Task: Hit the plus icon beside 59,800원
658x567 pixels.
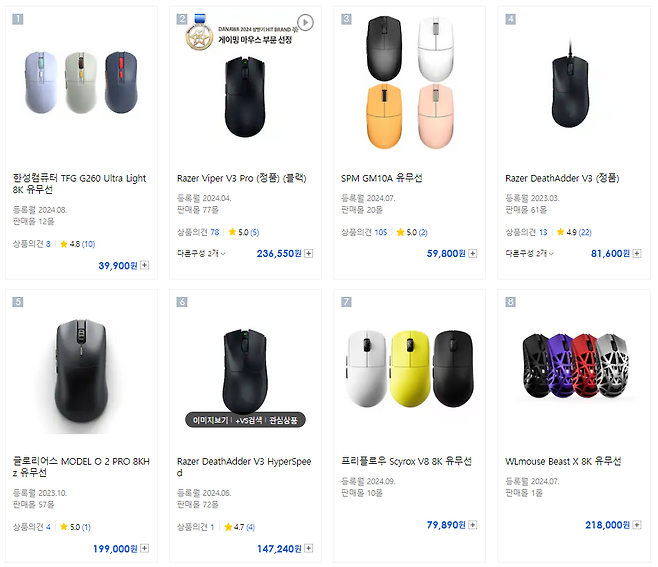Action: pos(472,253)
